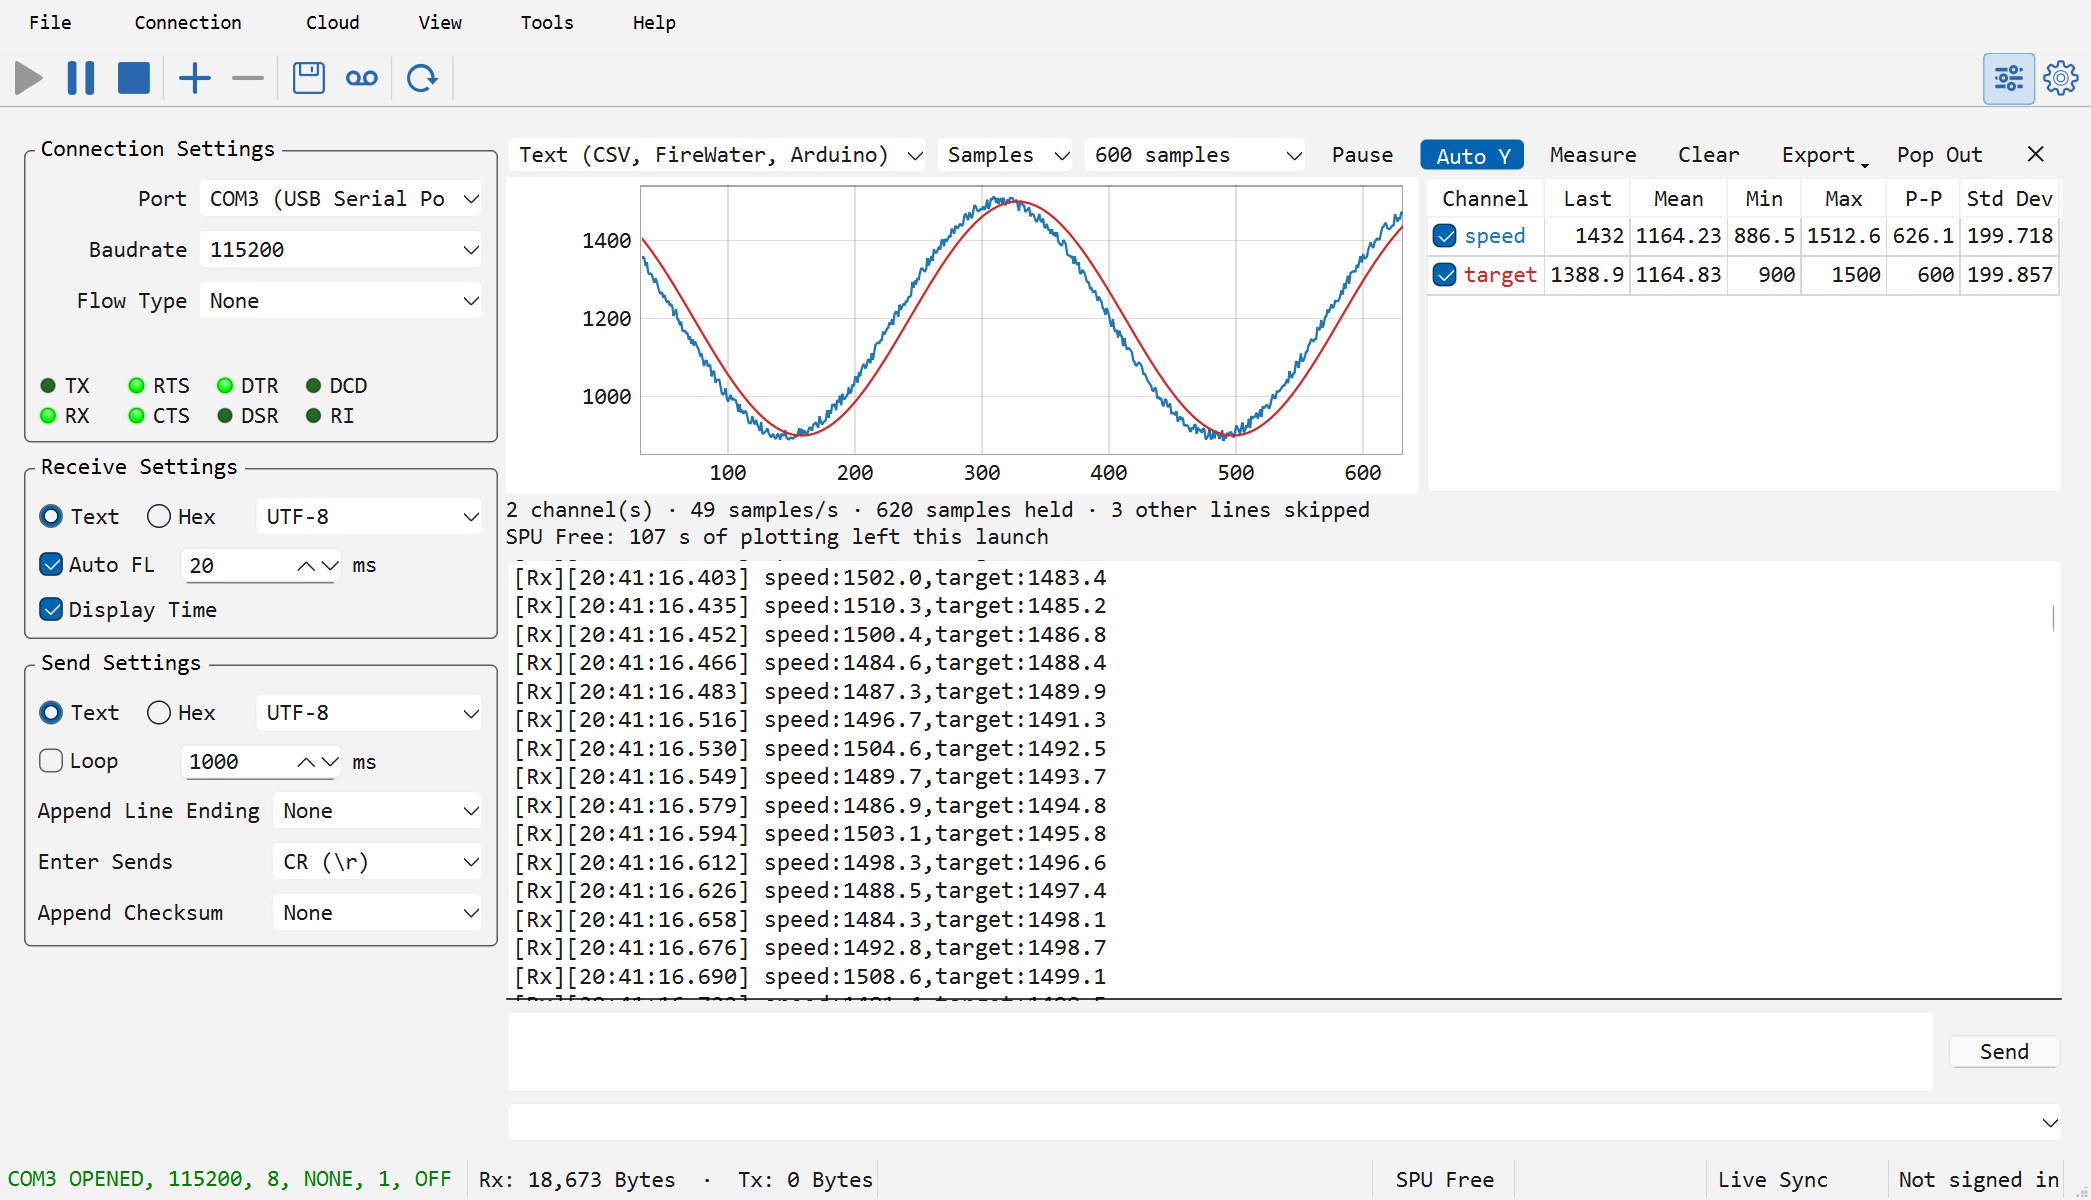Open the 600 samples dropdown
This screenshot has height=1200, width=2091.
(x=1195, y=155)
